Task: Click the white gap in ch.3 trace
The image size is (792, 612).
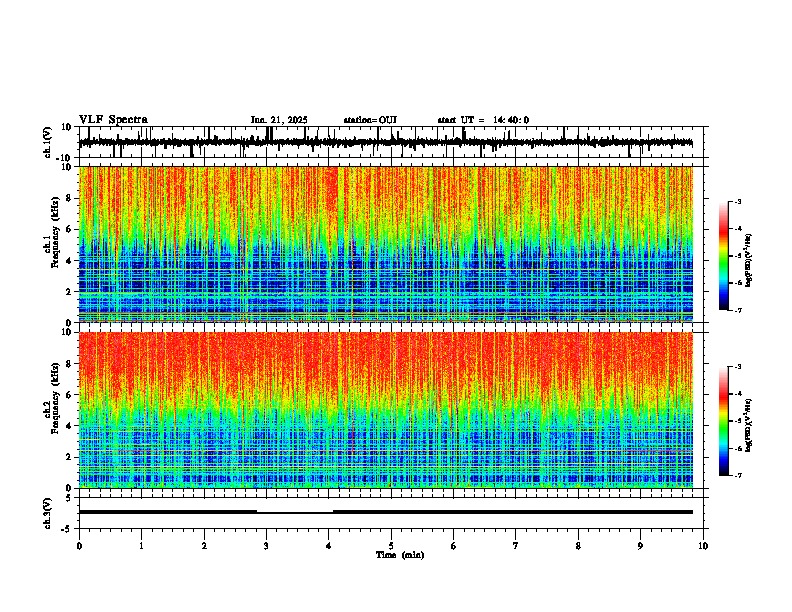Action: pos(295,511)
